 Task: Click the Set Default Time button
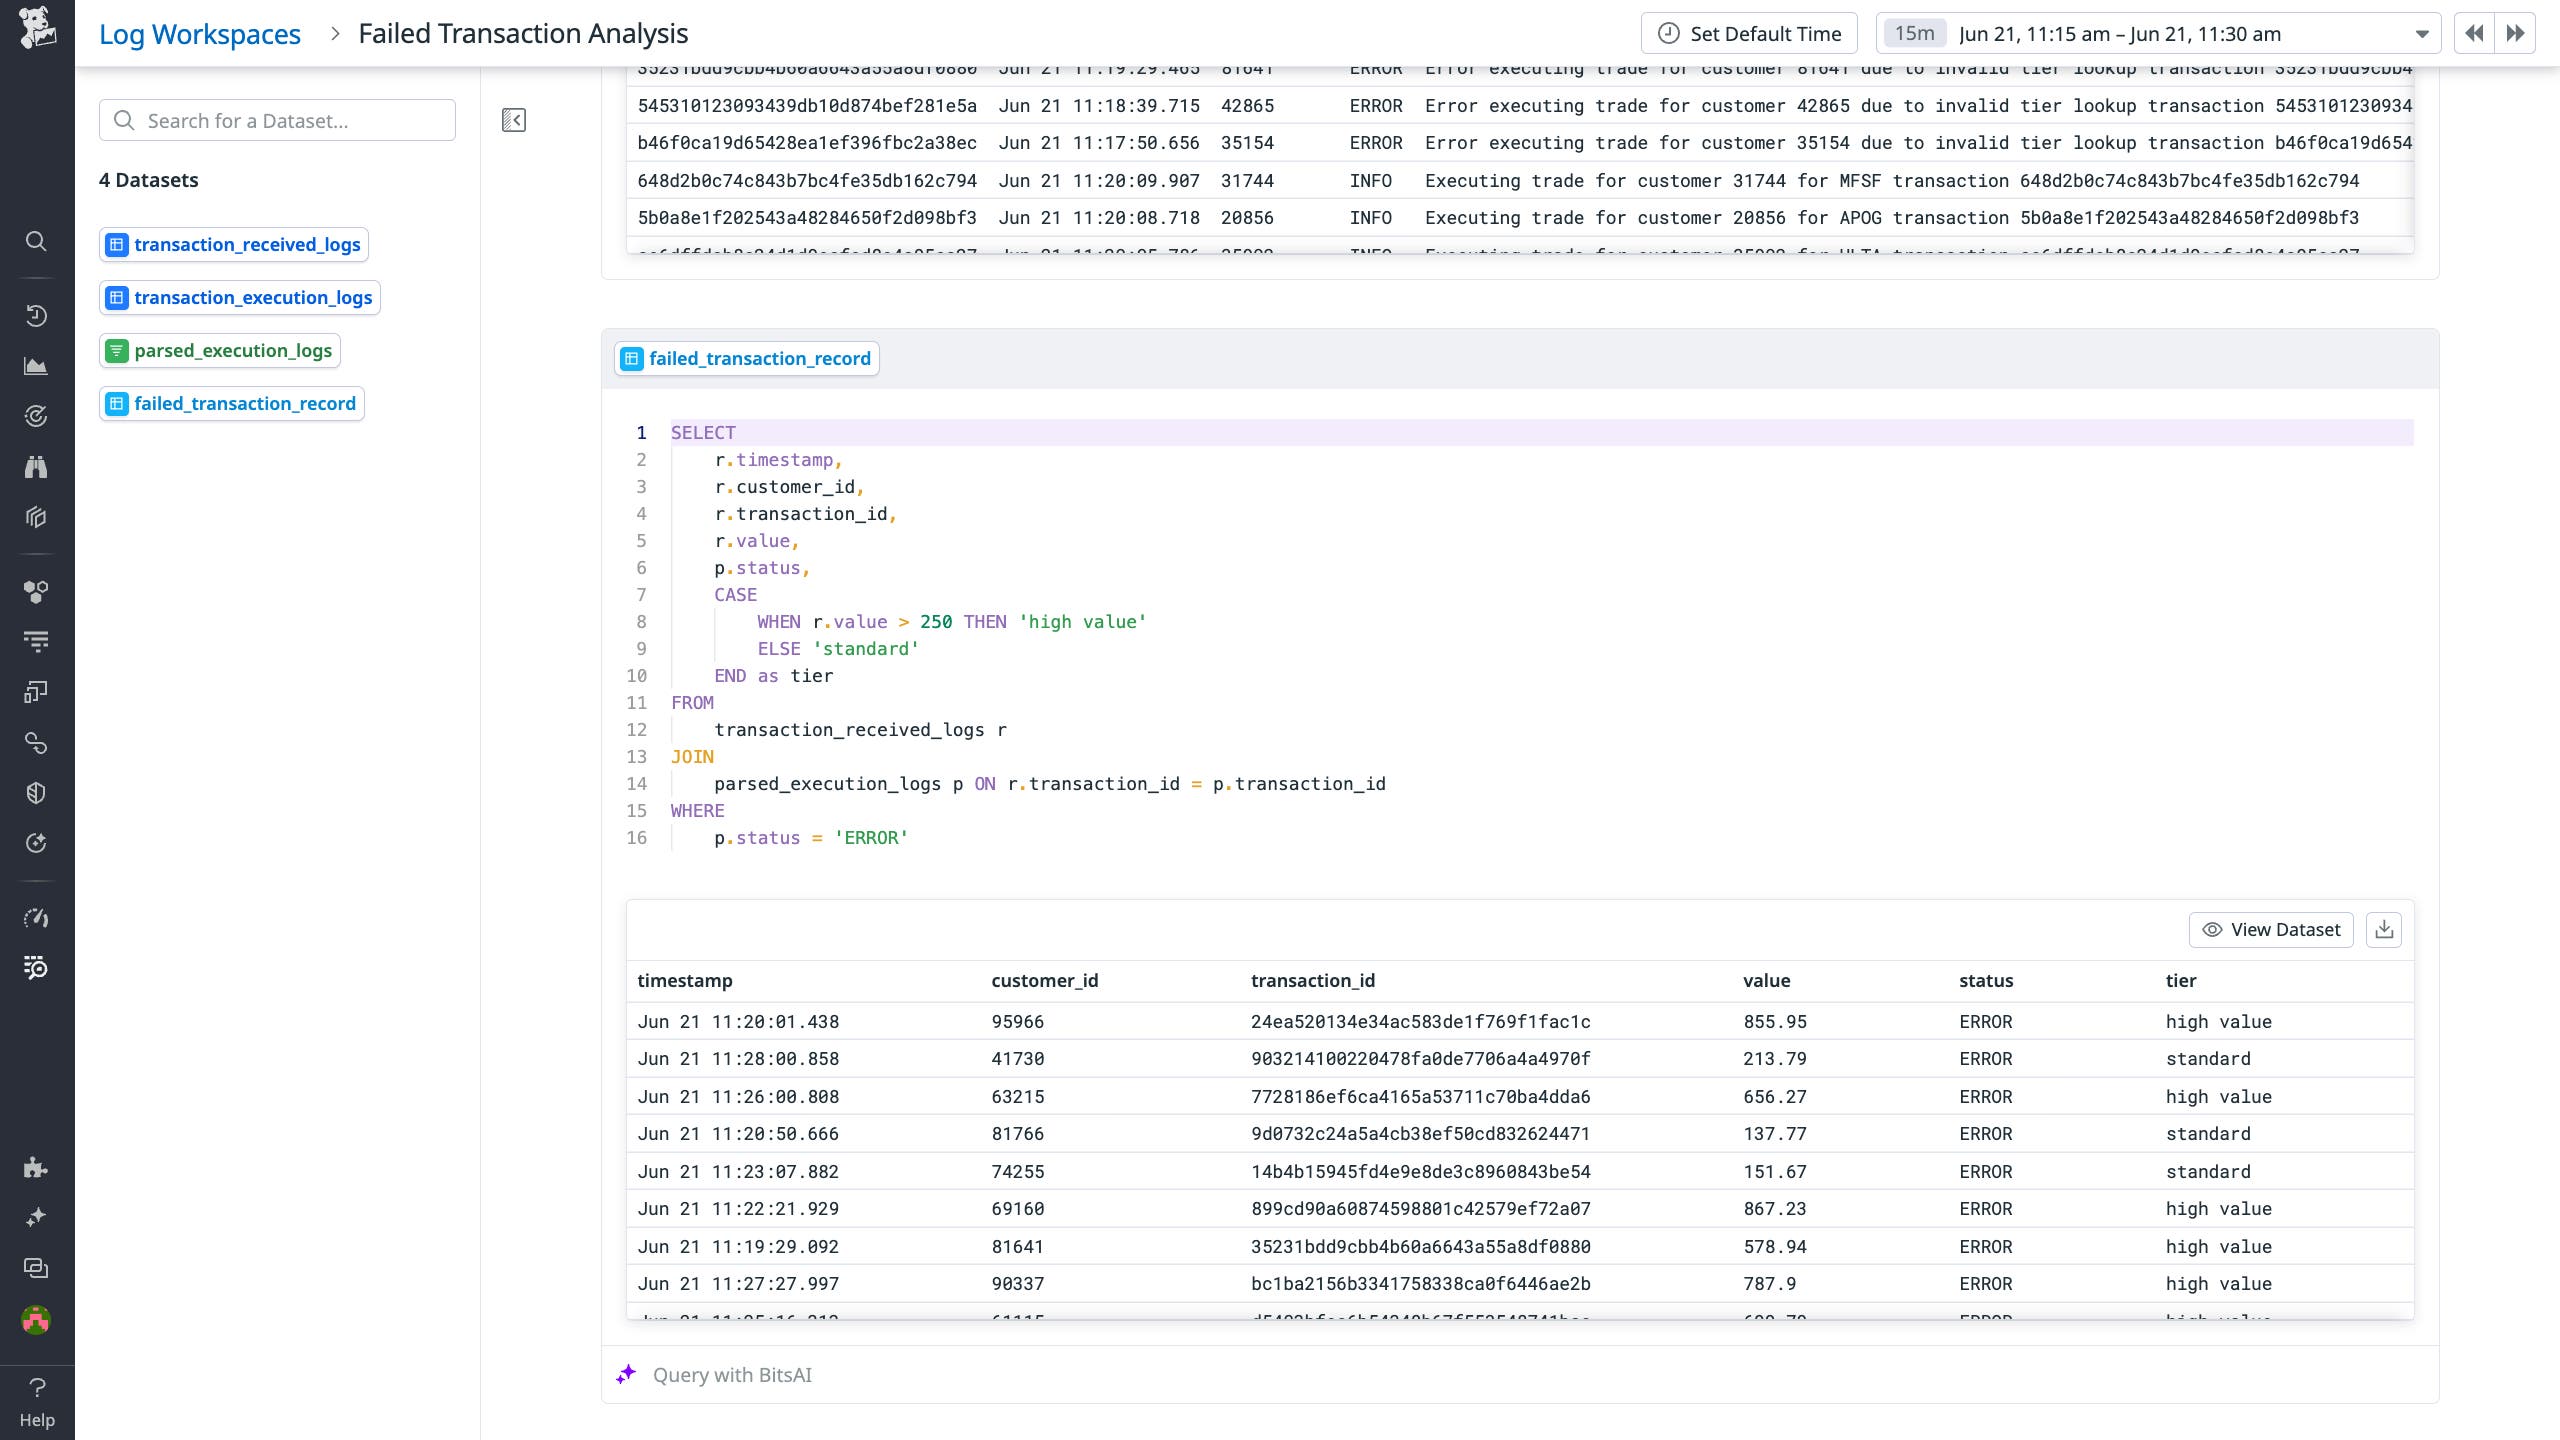coord(1749,32)
